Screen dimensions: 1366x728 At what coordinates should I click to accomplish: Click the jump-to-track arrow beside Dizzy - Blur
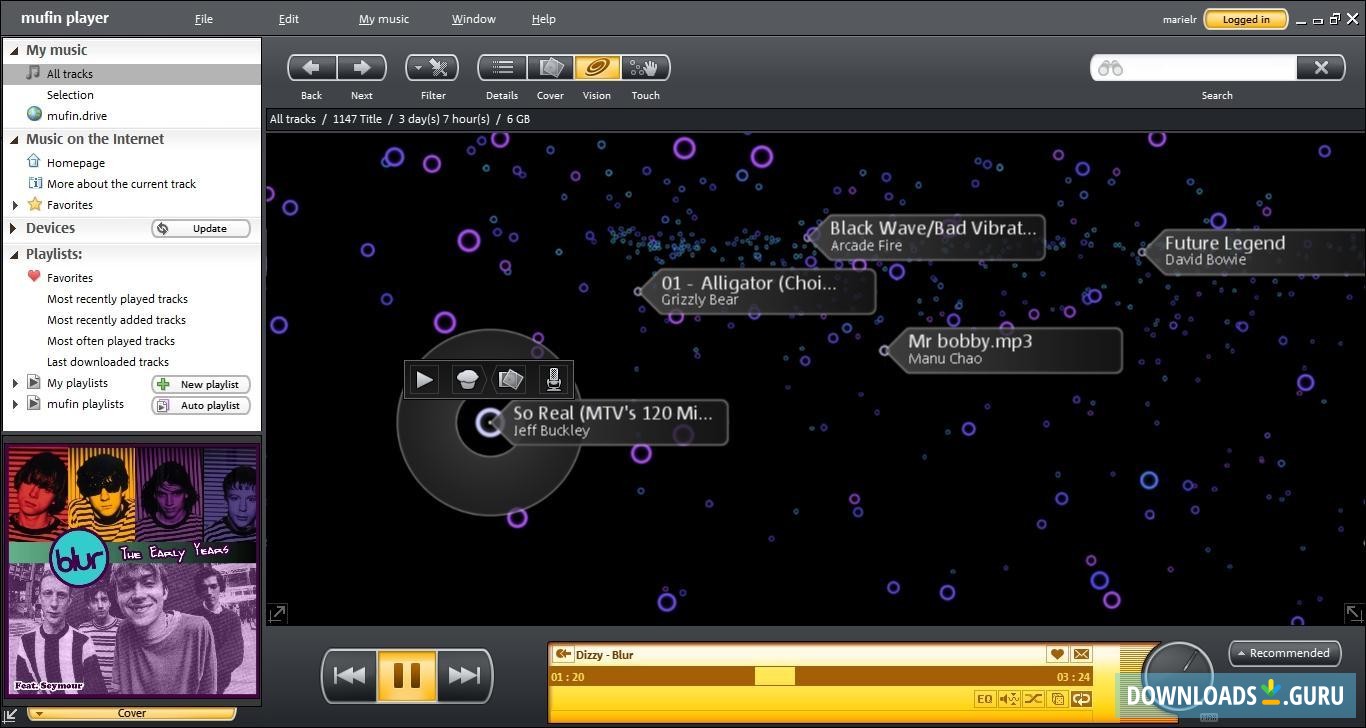click(x=562, y=655)
